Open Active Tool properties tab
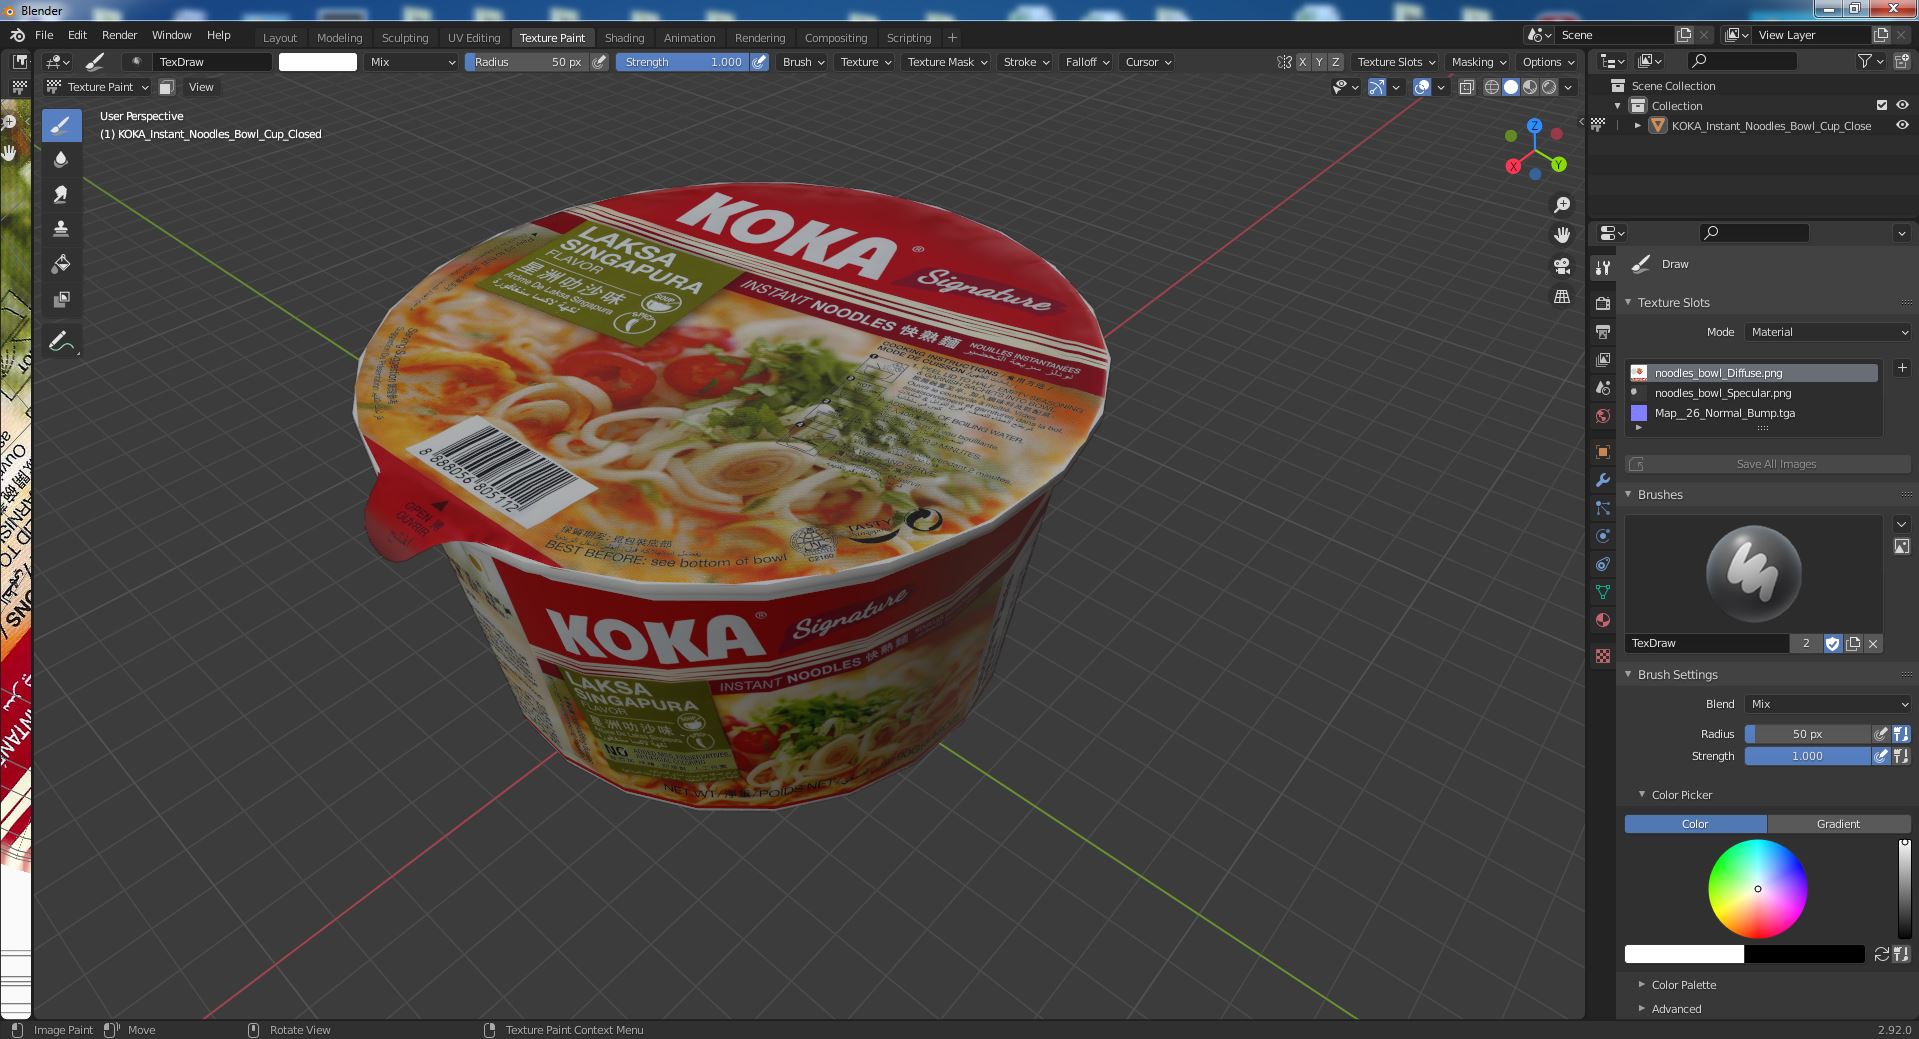This screenshot has width=1919, height=1039. tap(1603, 267)
